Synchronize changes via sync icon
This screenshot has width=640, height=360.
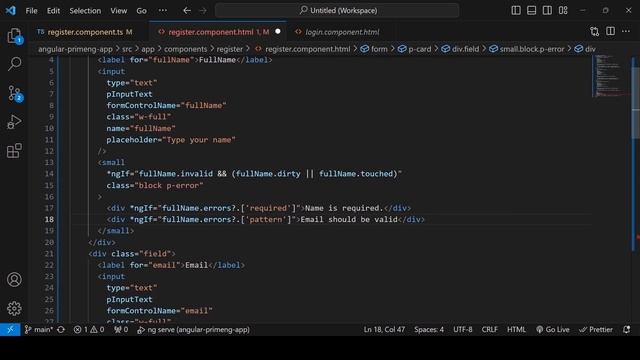[61, 329]
